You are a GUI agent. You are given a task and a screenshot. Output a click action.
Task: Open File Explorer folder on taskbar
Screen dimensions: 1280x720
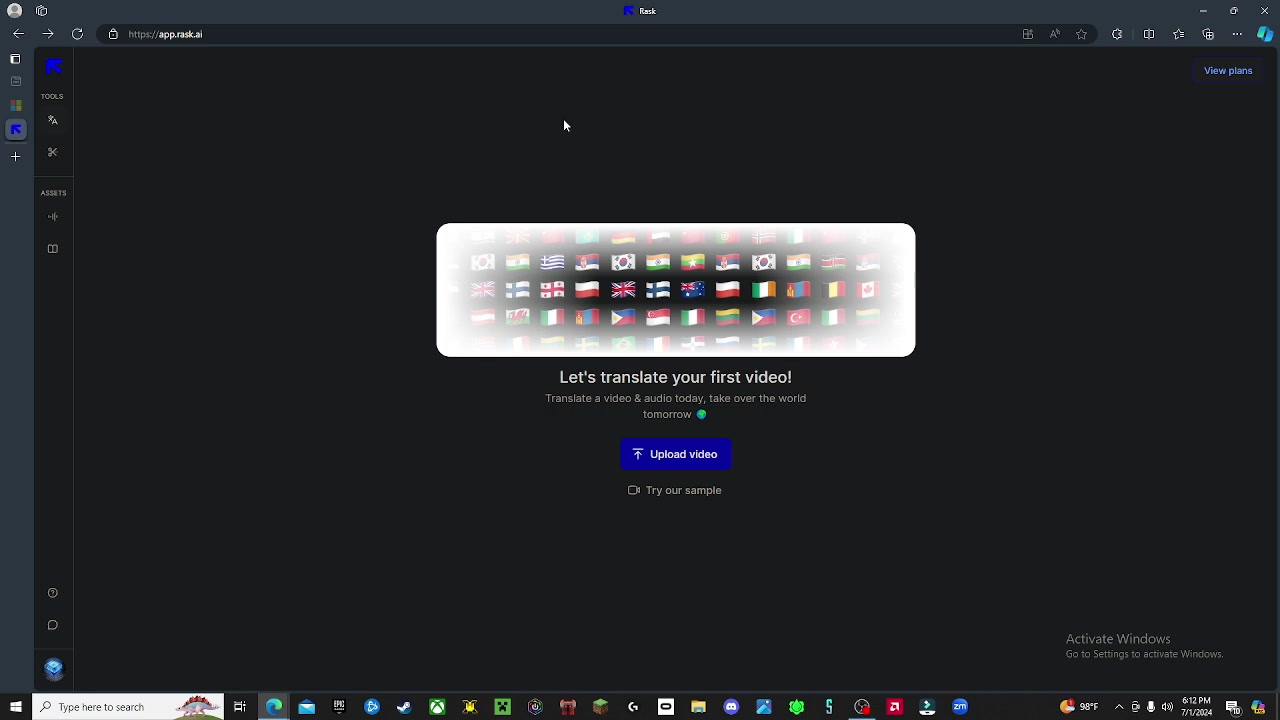pos(698,707)
